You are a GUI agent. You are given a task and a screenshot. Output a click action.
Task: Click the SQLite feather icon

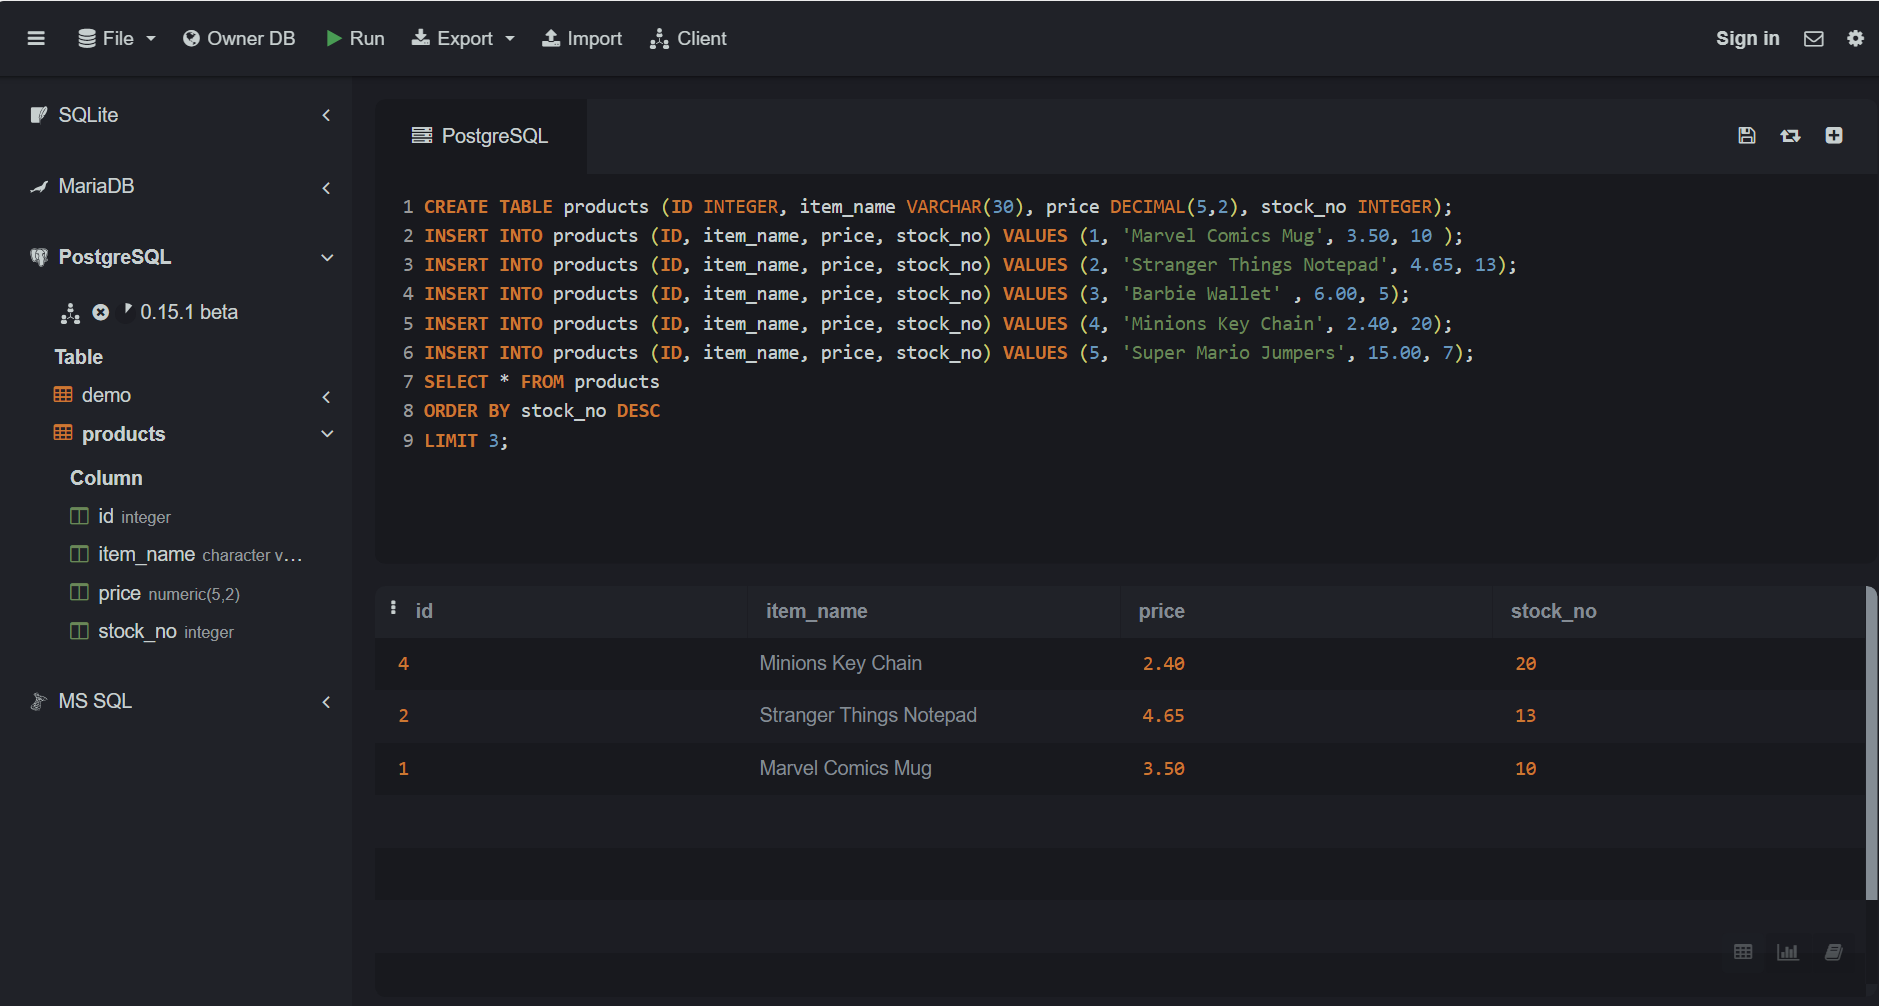point(39,115)
